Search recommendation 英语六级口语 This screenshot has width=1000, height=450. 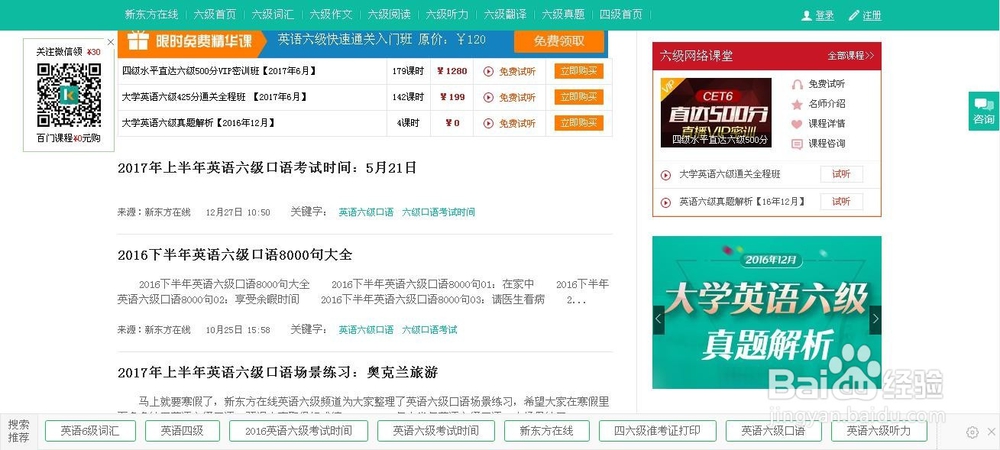[x=774, y=431]
